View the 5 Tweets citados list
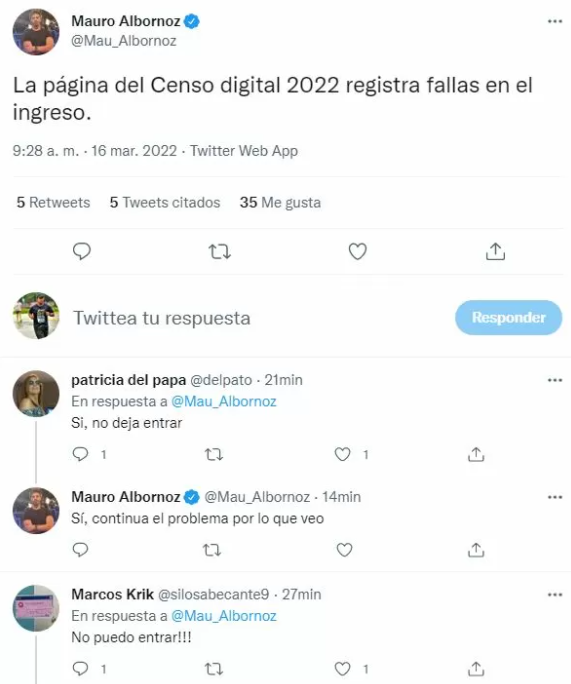The height and width of the screenshot is (684, 571). click(x=165, y=202)
